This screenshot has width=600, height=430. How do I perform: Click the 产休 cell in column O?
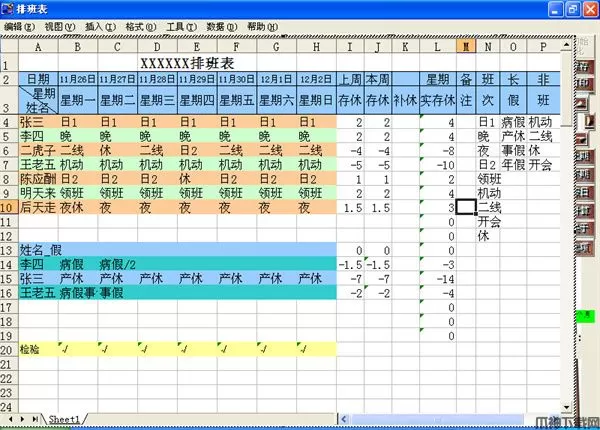(513, 137)
